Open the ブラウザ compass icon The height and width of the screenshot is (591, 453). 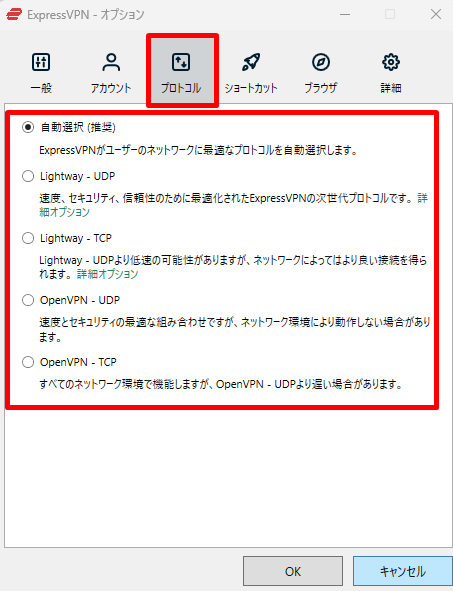(321, 62)
